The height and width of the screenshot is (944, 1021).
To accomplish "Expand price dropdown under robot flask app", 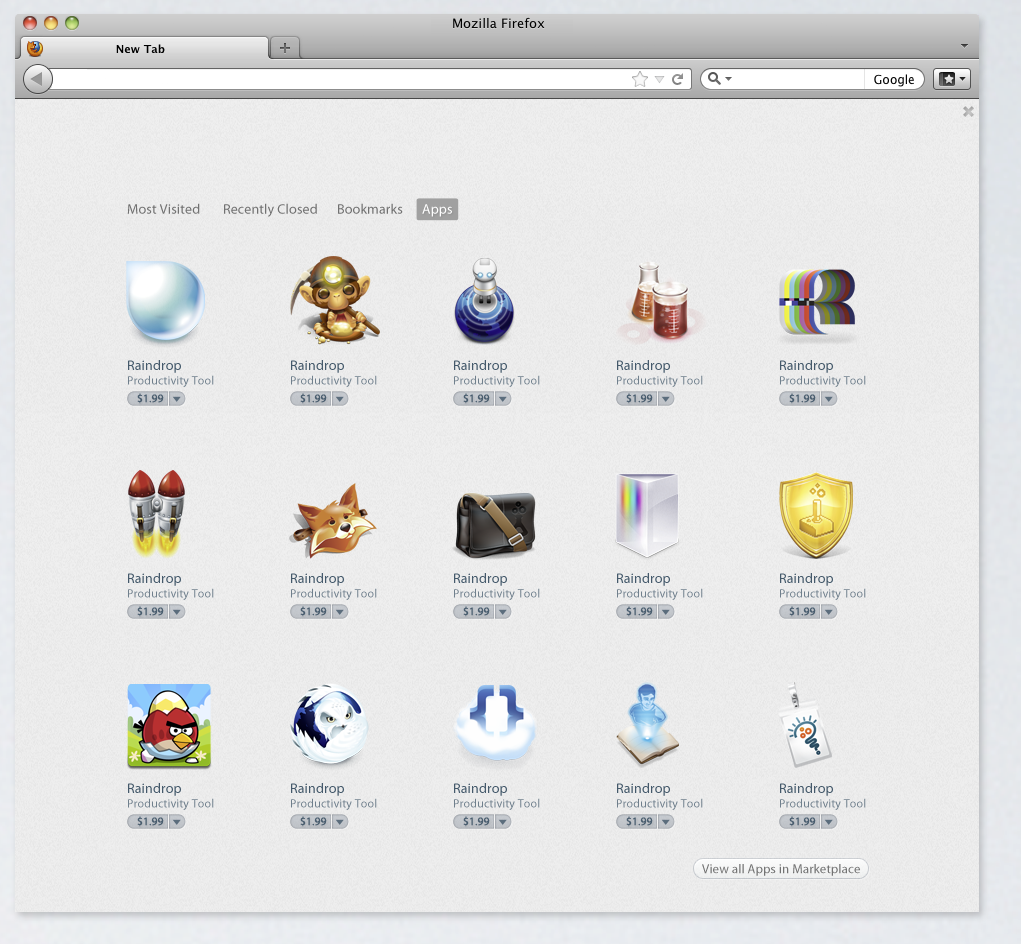I will point(503,398).
